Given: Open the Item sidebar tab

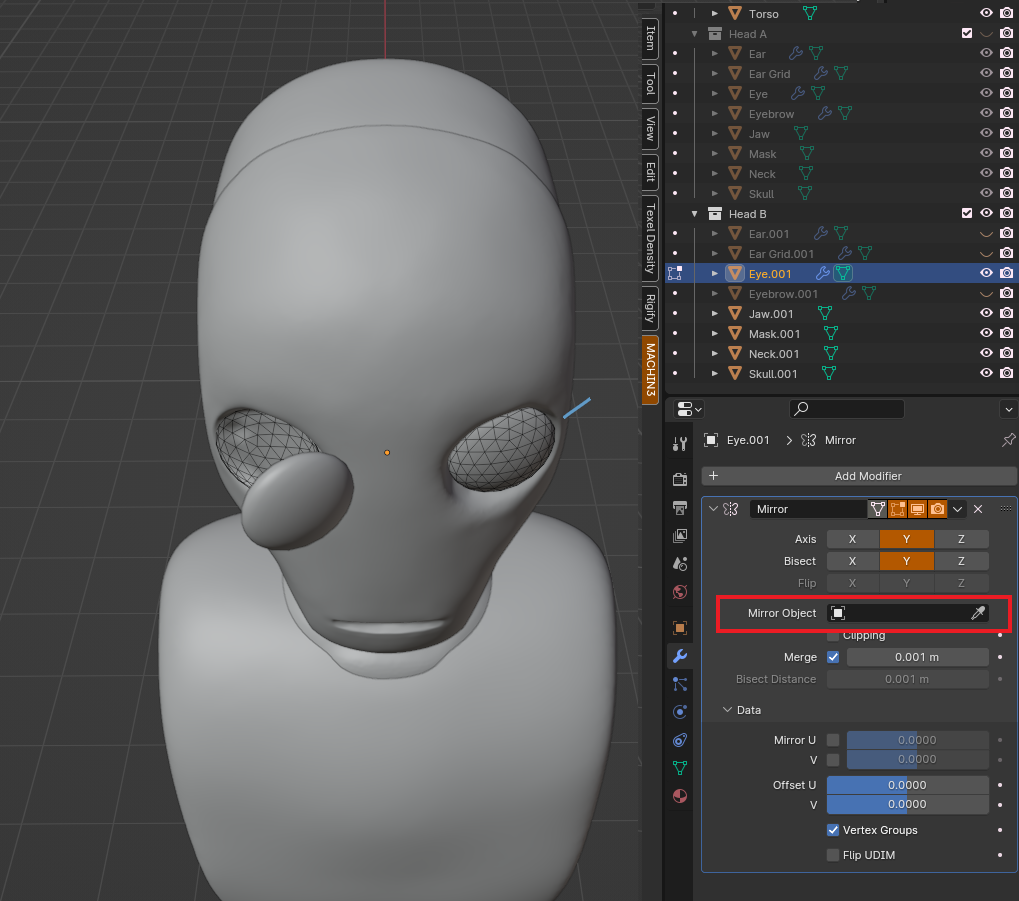Looking at the screenshot, I should click(651, 38).
